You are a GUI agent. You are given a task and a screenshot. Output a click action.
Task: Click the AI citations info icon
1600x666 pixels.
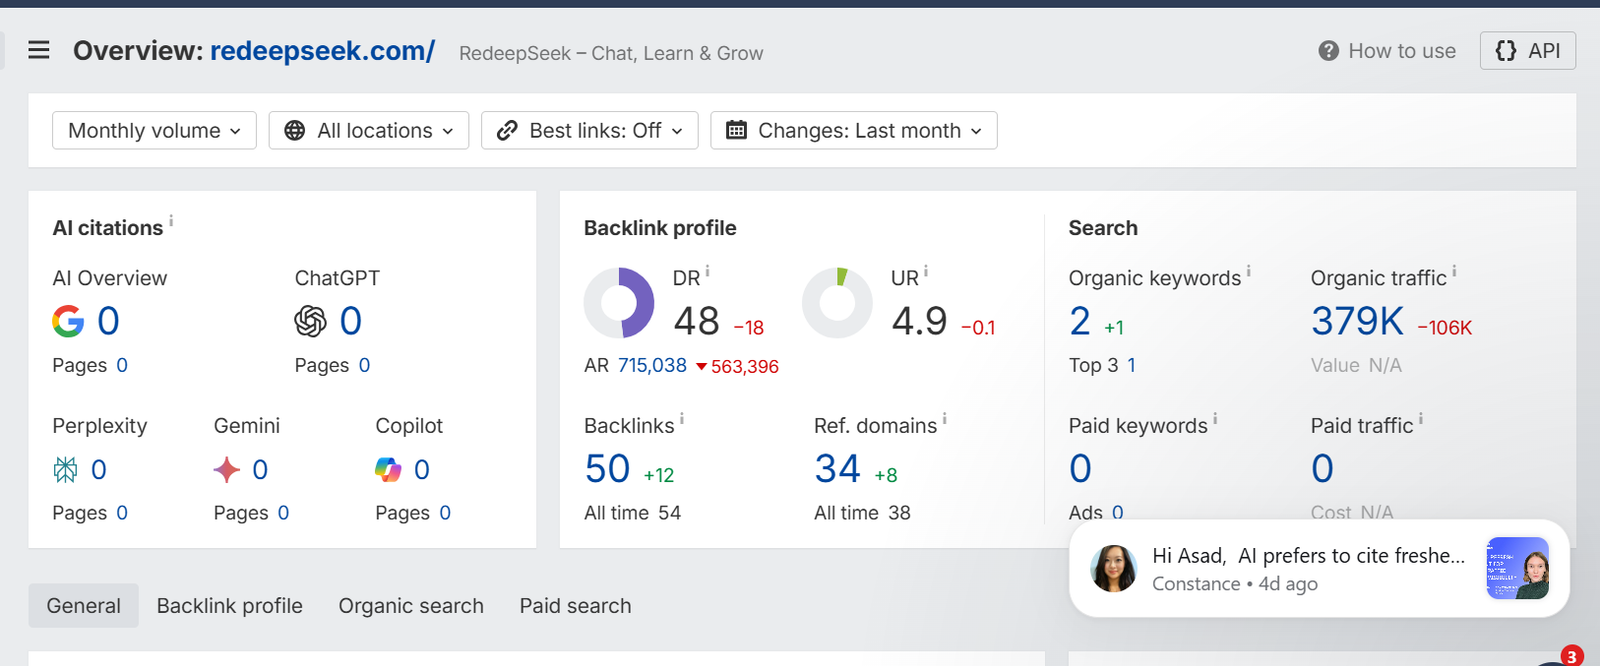171,221
